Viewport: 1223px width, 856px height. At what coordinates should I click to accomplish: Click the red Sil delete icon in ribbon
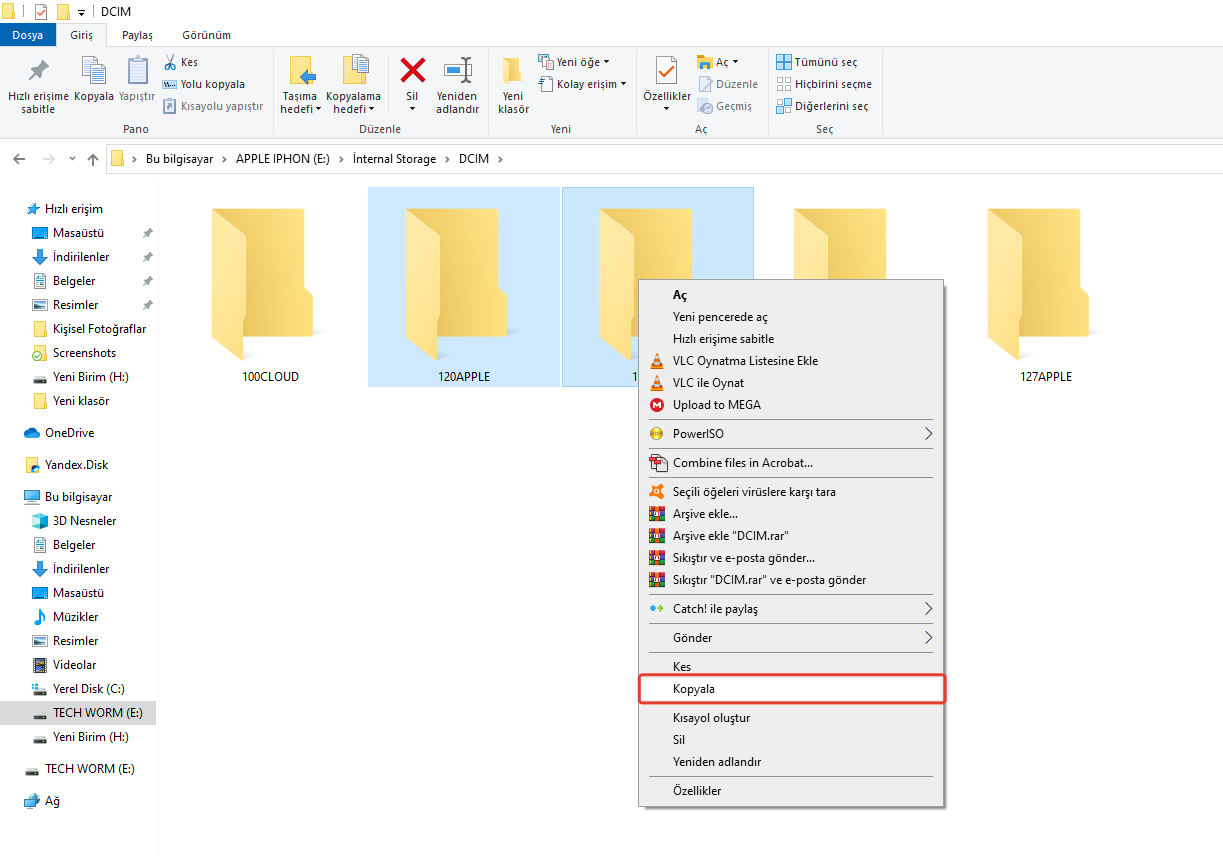(x=412, y=71)
